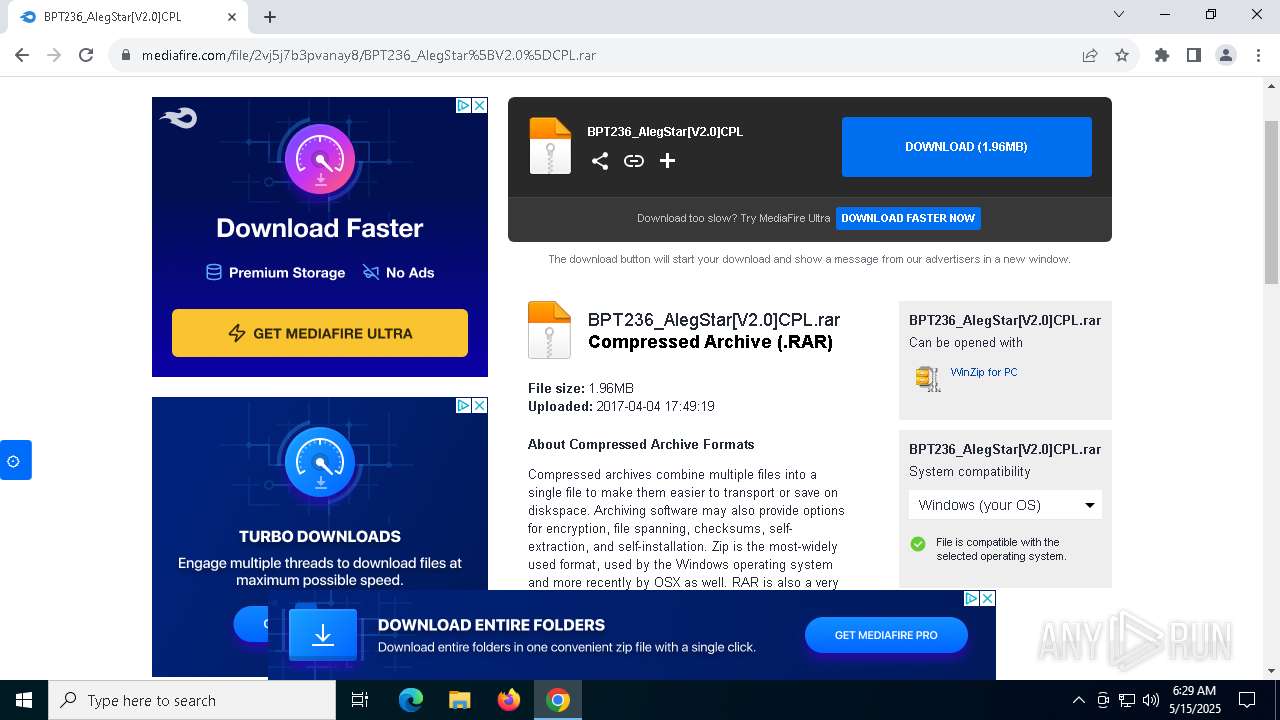The width and height of the screenshot is (1280, 720).
Task: Click the Turbo Downloads ad speedometer graphic
Action: coord(321,463)
